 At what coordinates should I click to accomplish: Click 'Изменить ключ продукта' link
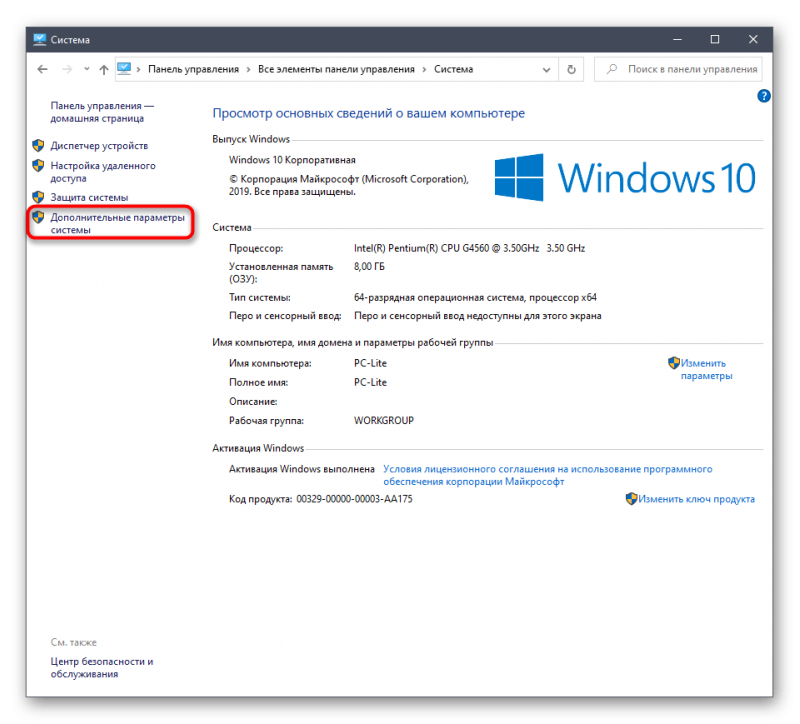[x=696, y=499]
